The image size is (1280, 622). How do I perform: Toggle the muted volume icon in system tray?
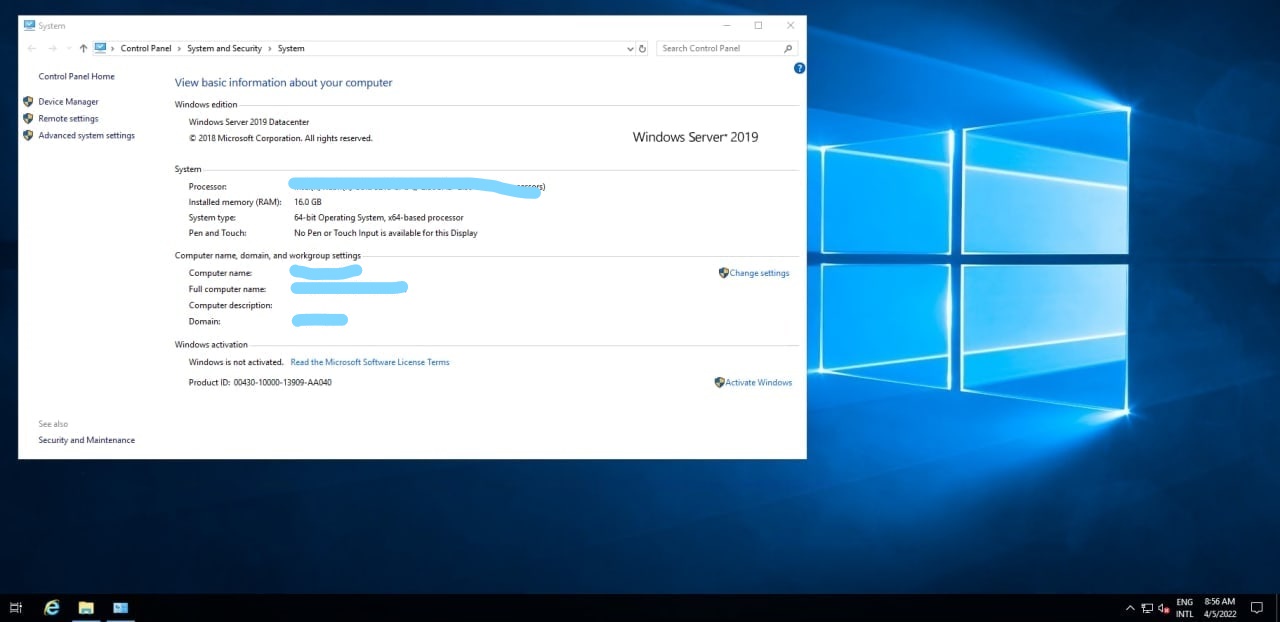[x=1161, y=607]
